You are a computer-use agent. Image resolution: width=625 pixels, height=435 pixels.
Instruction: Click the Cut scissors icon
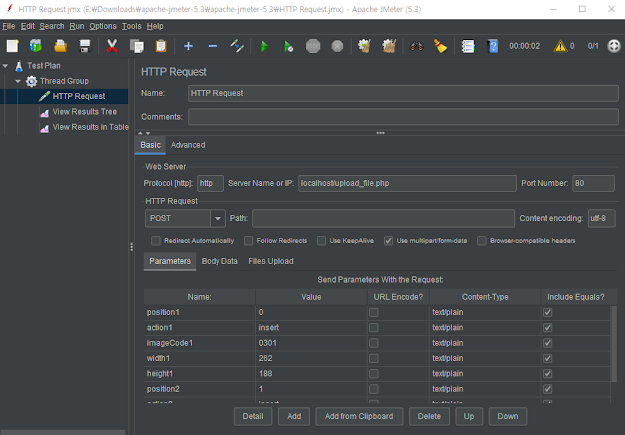pyautogui.click(x=112, y=46)
